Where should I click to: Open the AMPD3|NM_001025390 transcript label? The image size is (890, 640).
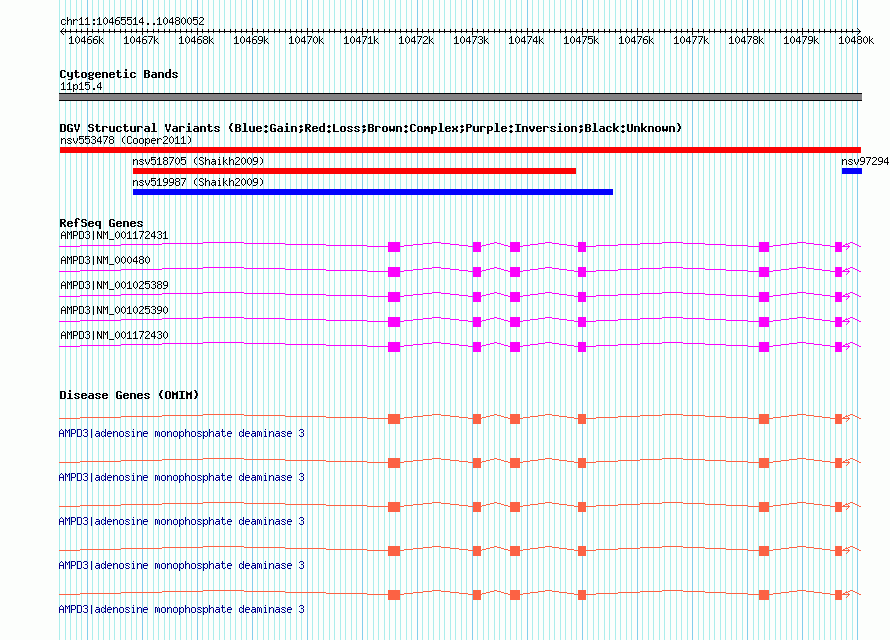point(114,310)
